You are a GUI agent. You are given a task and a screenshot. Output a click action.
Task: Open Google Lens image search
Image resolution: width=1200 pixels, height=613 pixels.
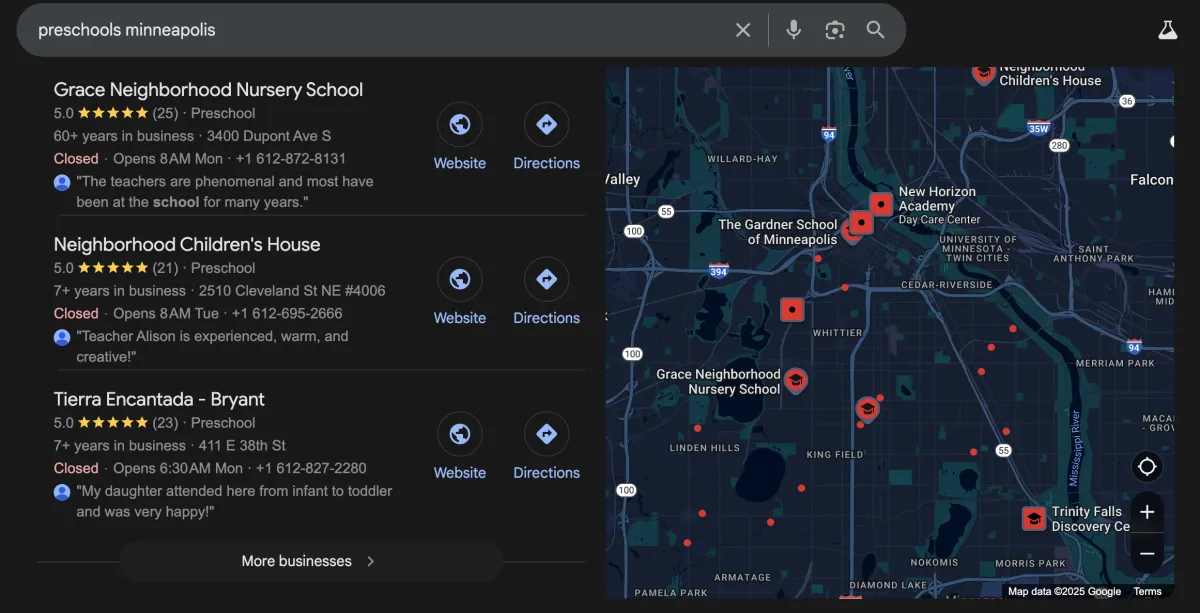pyautogui.click(x=835, y=30)
